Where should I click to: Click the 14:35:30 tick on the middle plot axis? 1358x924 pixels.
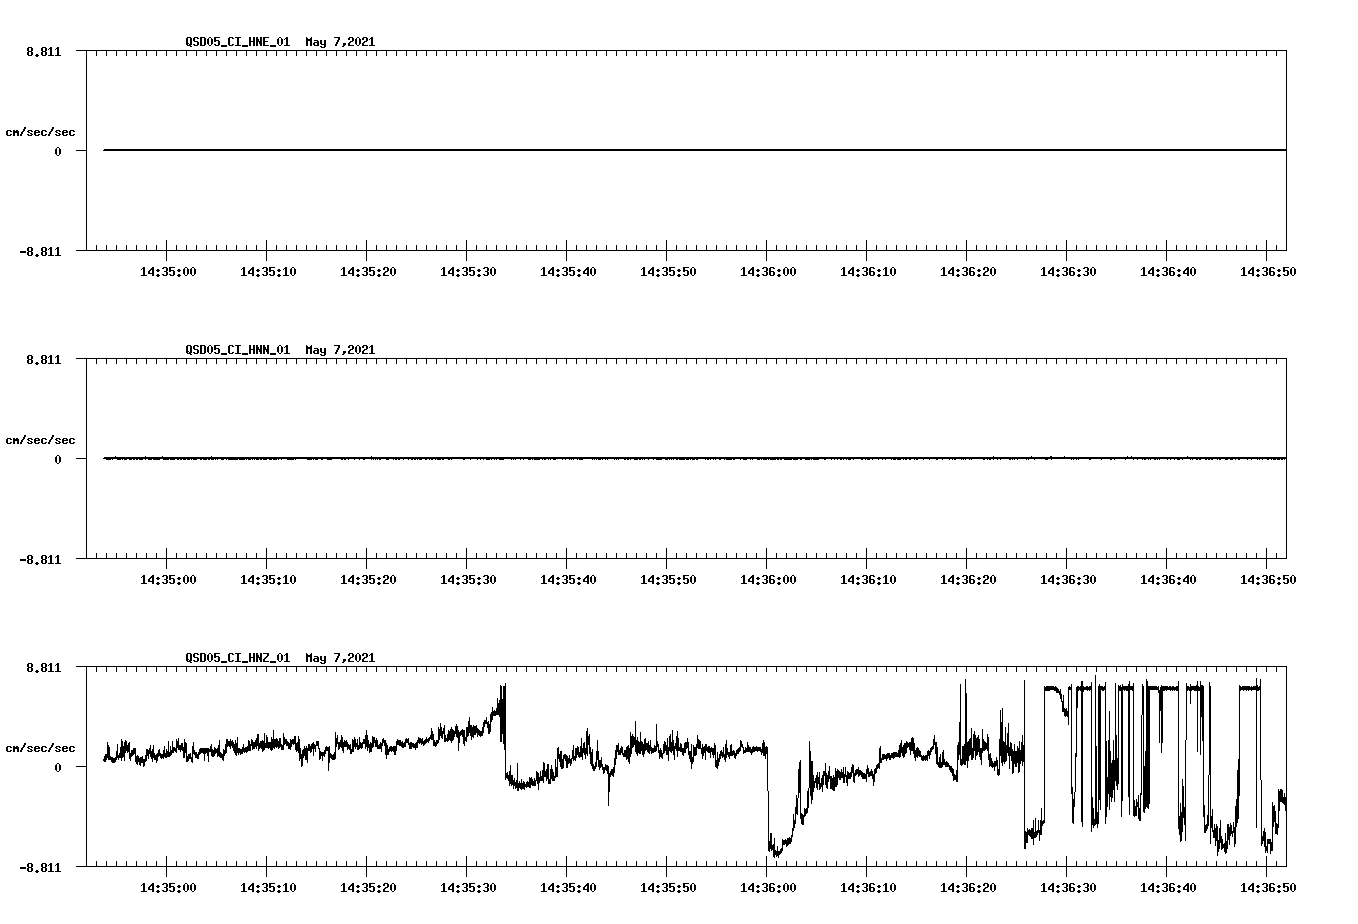(467, 578)
